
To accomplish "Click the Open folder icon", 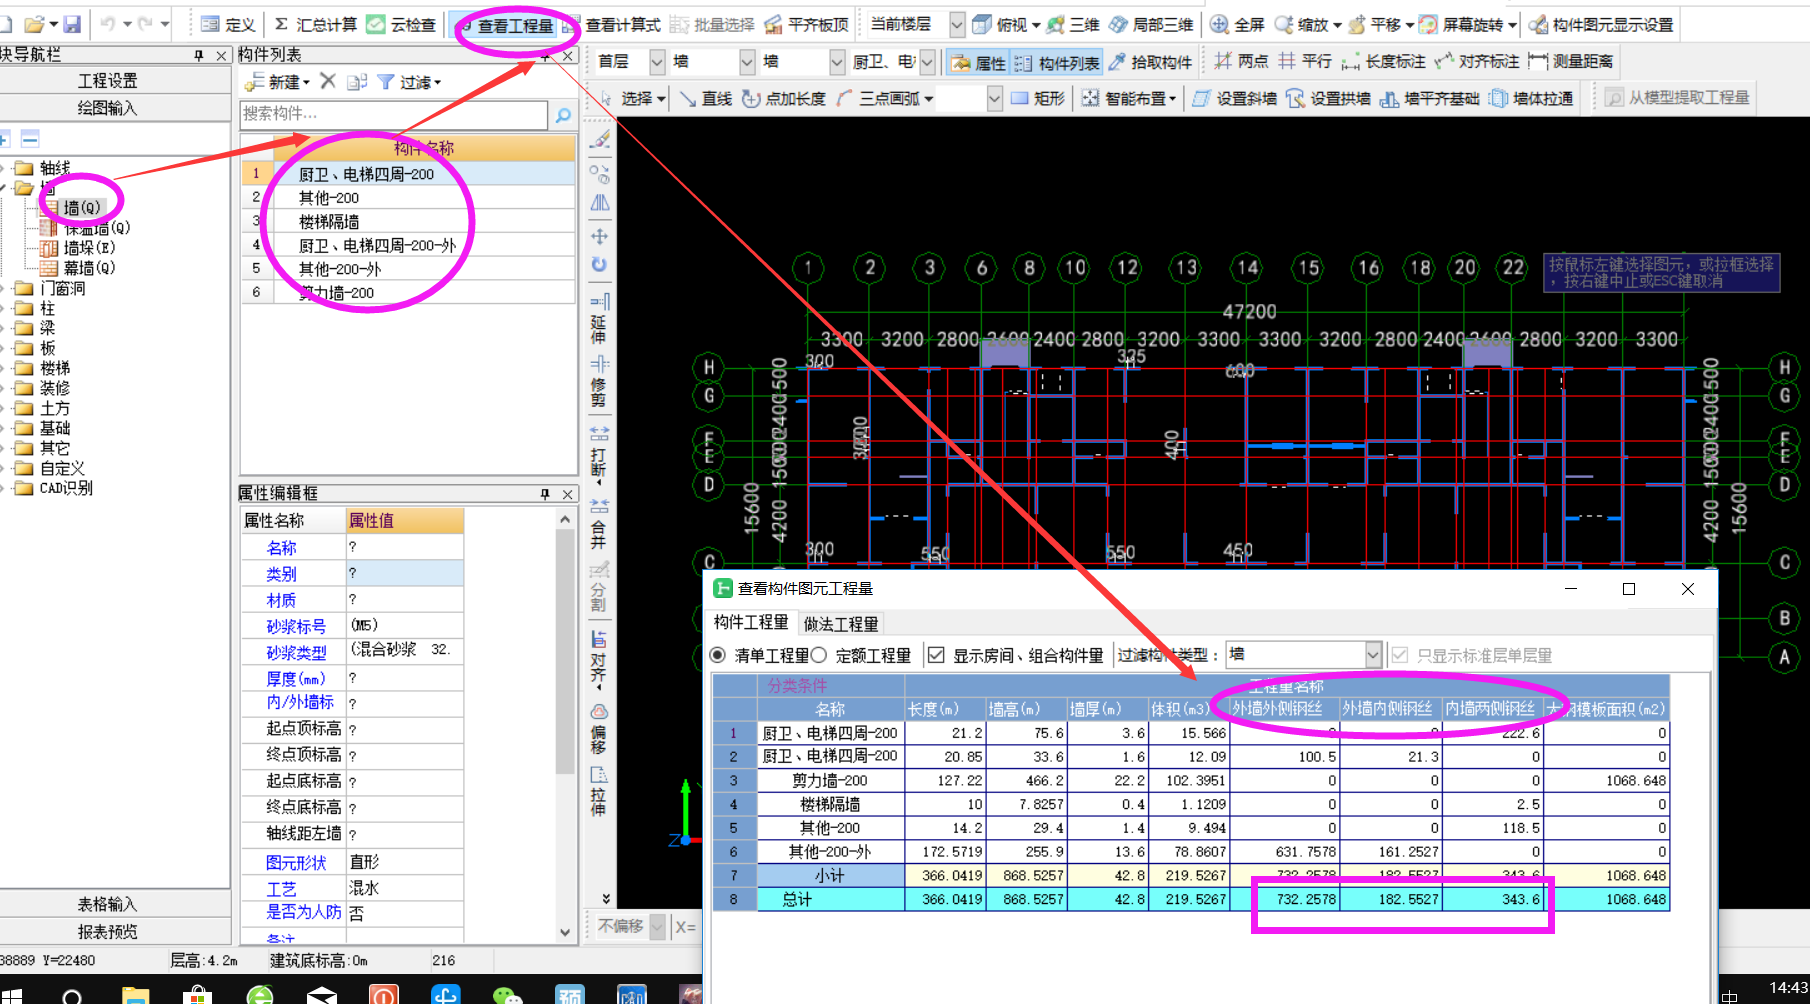I will 34,24.
